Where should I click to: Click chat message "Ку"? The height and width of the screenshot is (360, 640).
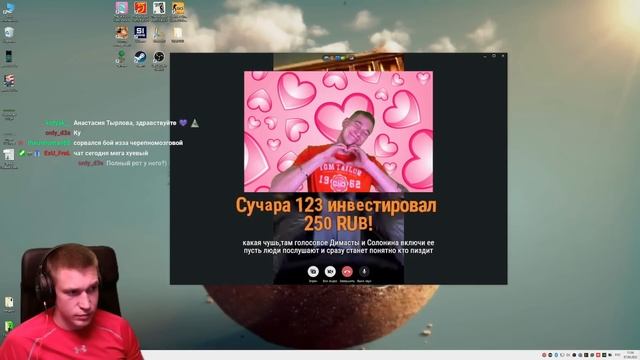pos(77,133)
